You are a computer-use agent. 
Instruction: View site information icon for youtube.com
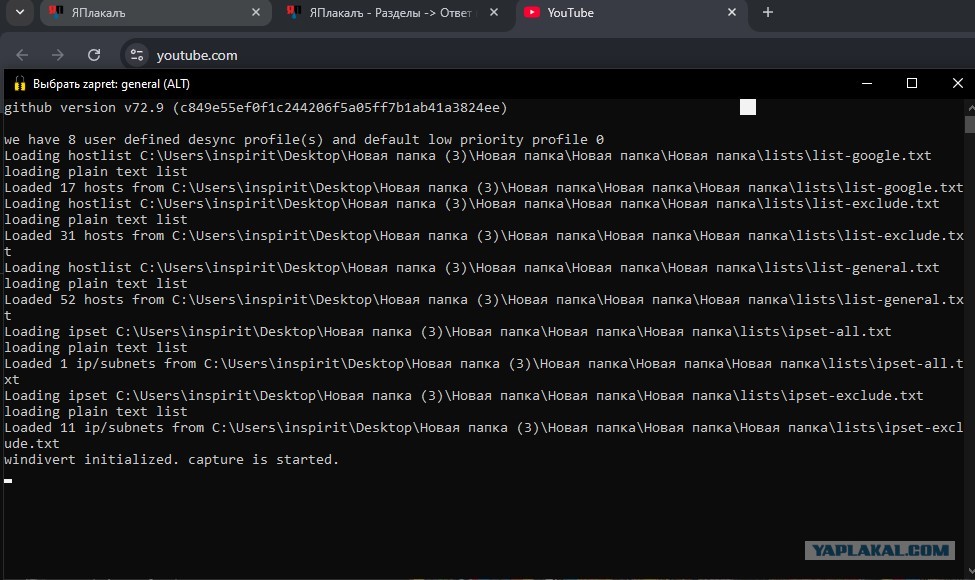(x=137, y=55)
